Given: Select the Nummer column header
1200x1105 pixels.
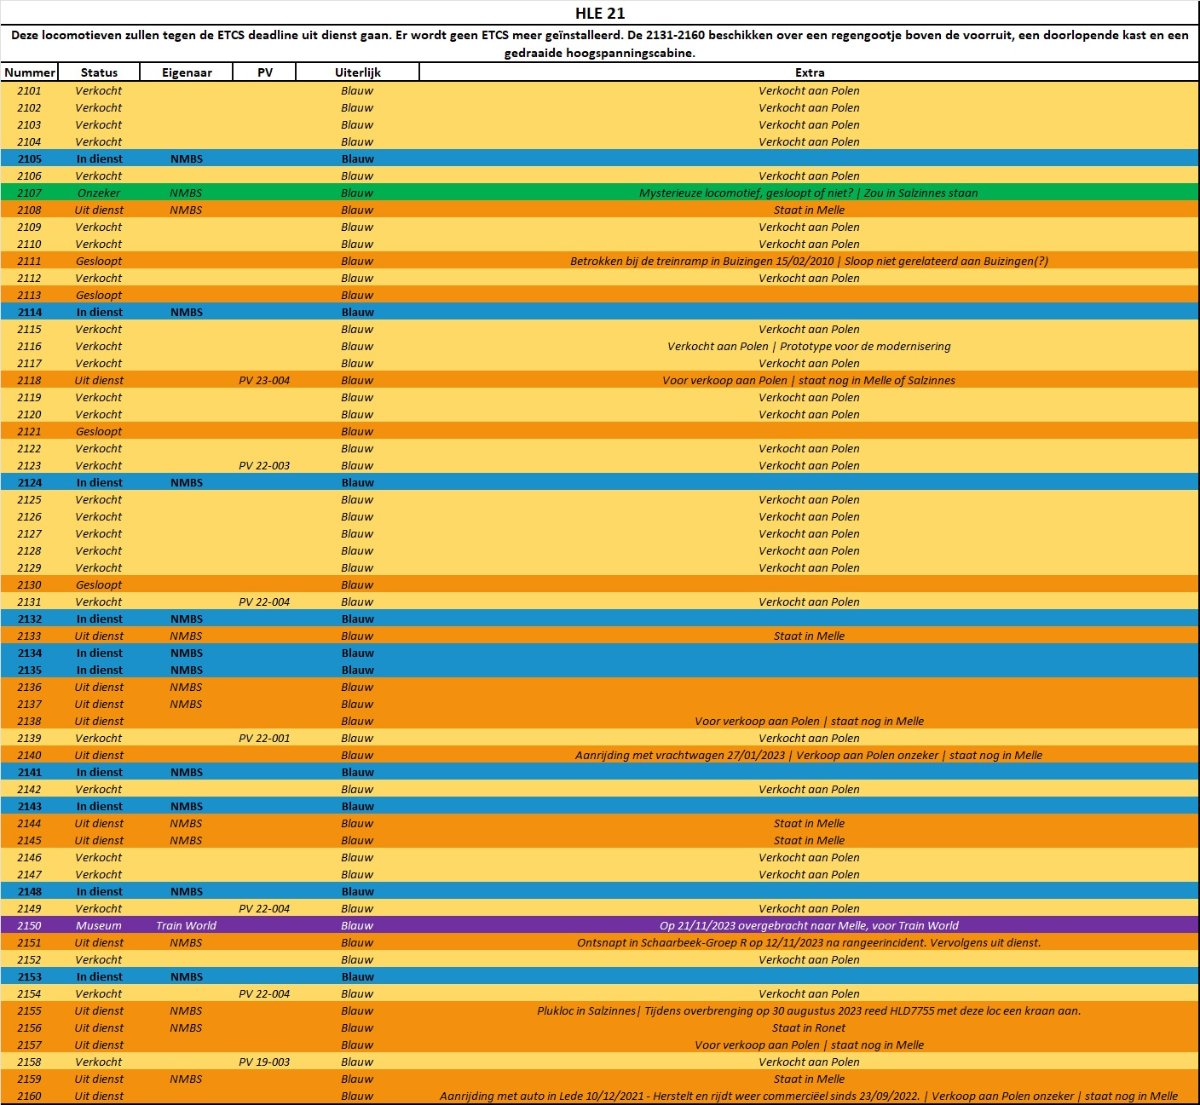Looking at the screenshot, I should 29,72.
